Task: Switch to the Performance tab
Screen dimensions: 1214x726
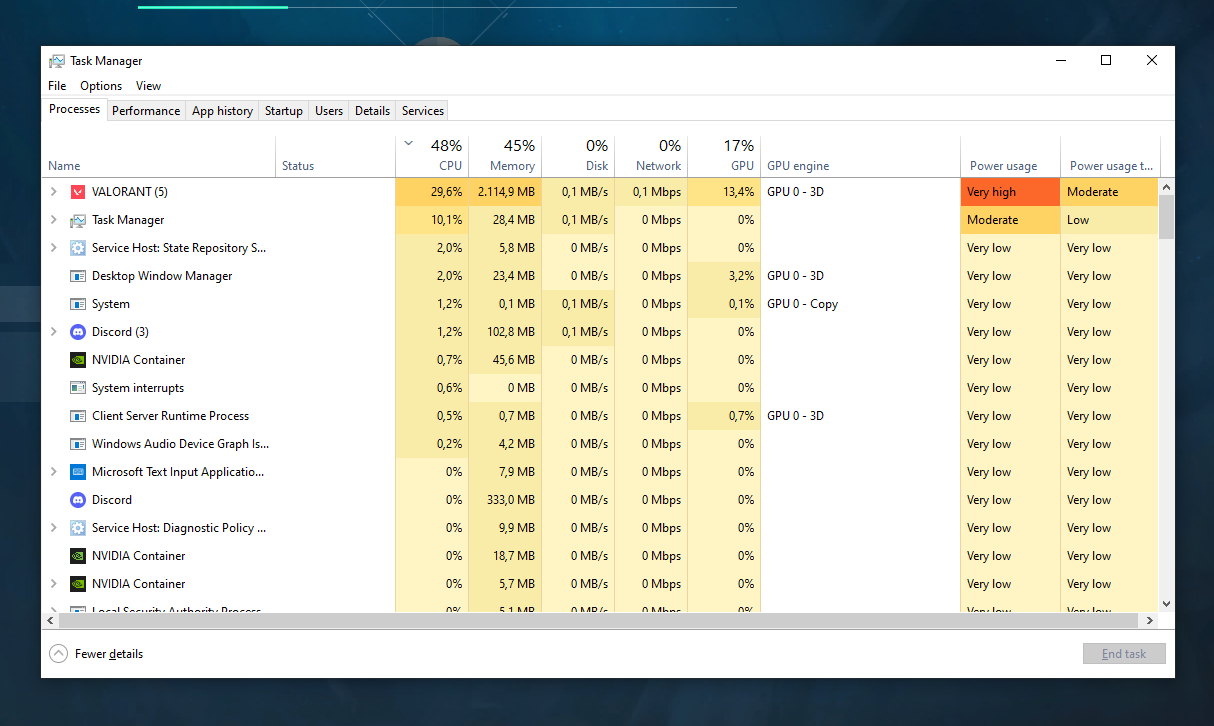Action: pyautogui.click(x=146, y=111)
